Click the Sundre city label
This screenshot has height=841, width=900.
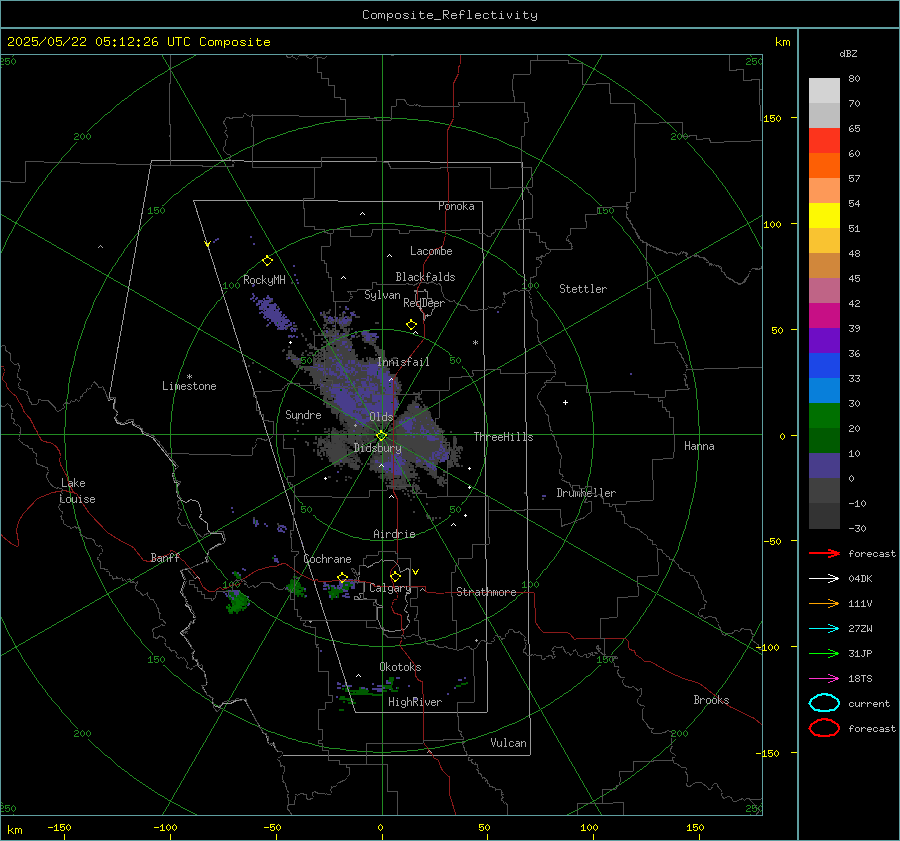(303, 414)
